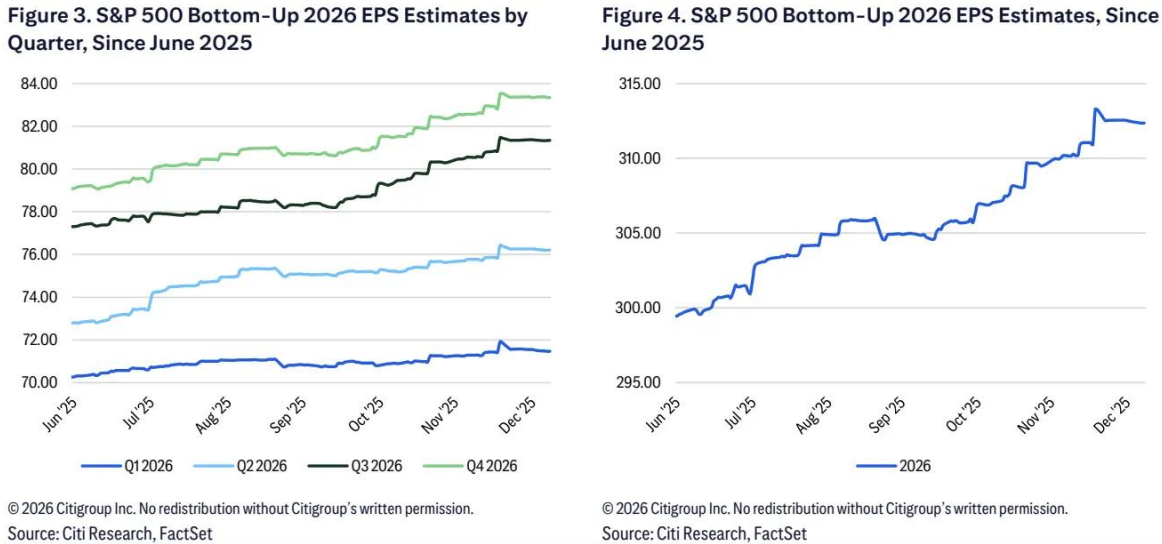Click the Figure 3 chart title
The width and height of the screenshot is (1162, 544).
[x=267, y=30]
